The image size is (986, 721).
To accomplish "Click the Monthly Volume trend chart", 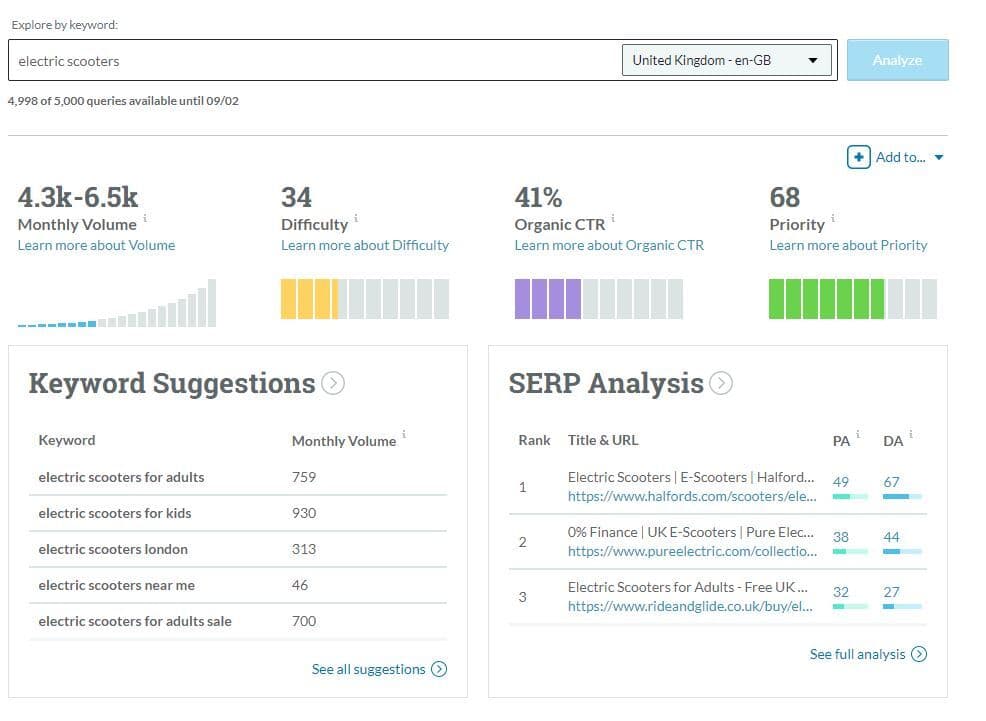I will pyautogui.click(x=117, y=303).
